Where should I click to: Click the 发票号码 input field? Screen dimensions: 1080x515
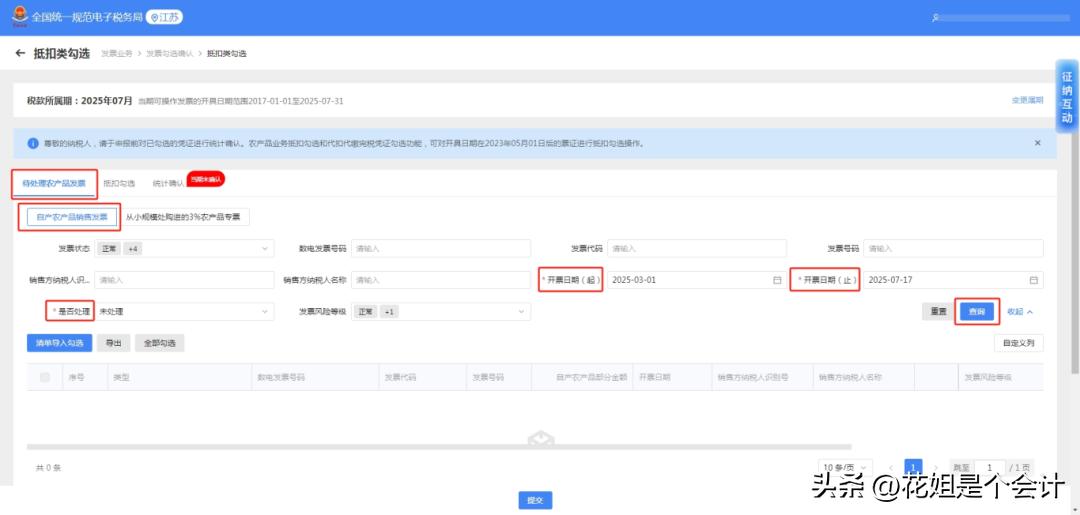(x=953, y=249)
